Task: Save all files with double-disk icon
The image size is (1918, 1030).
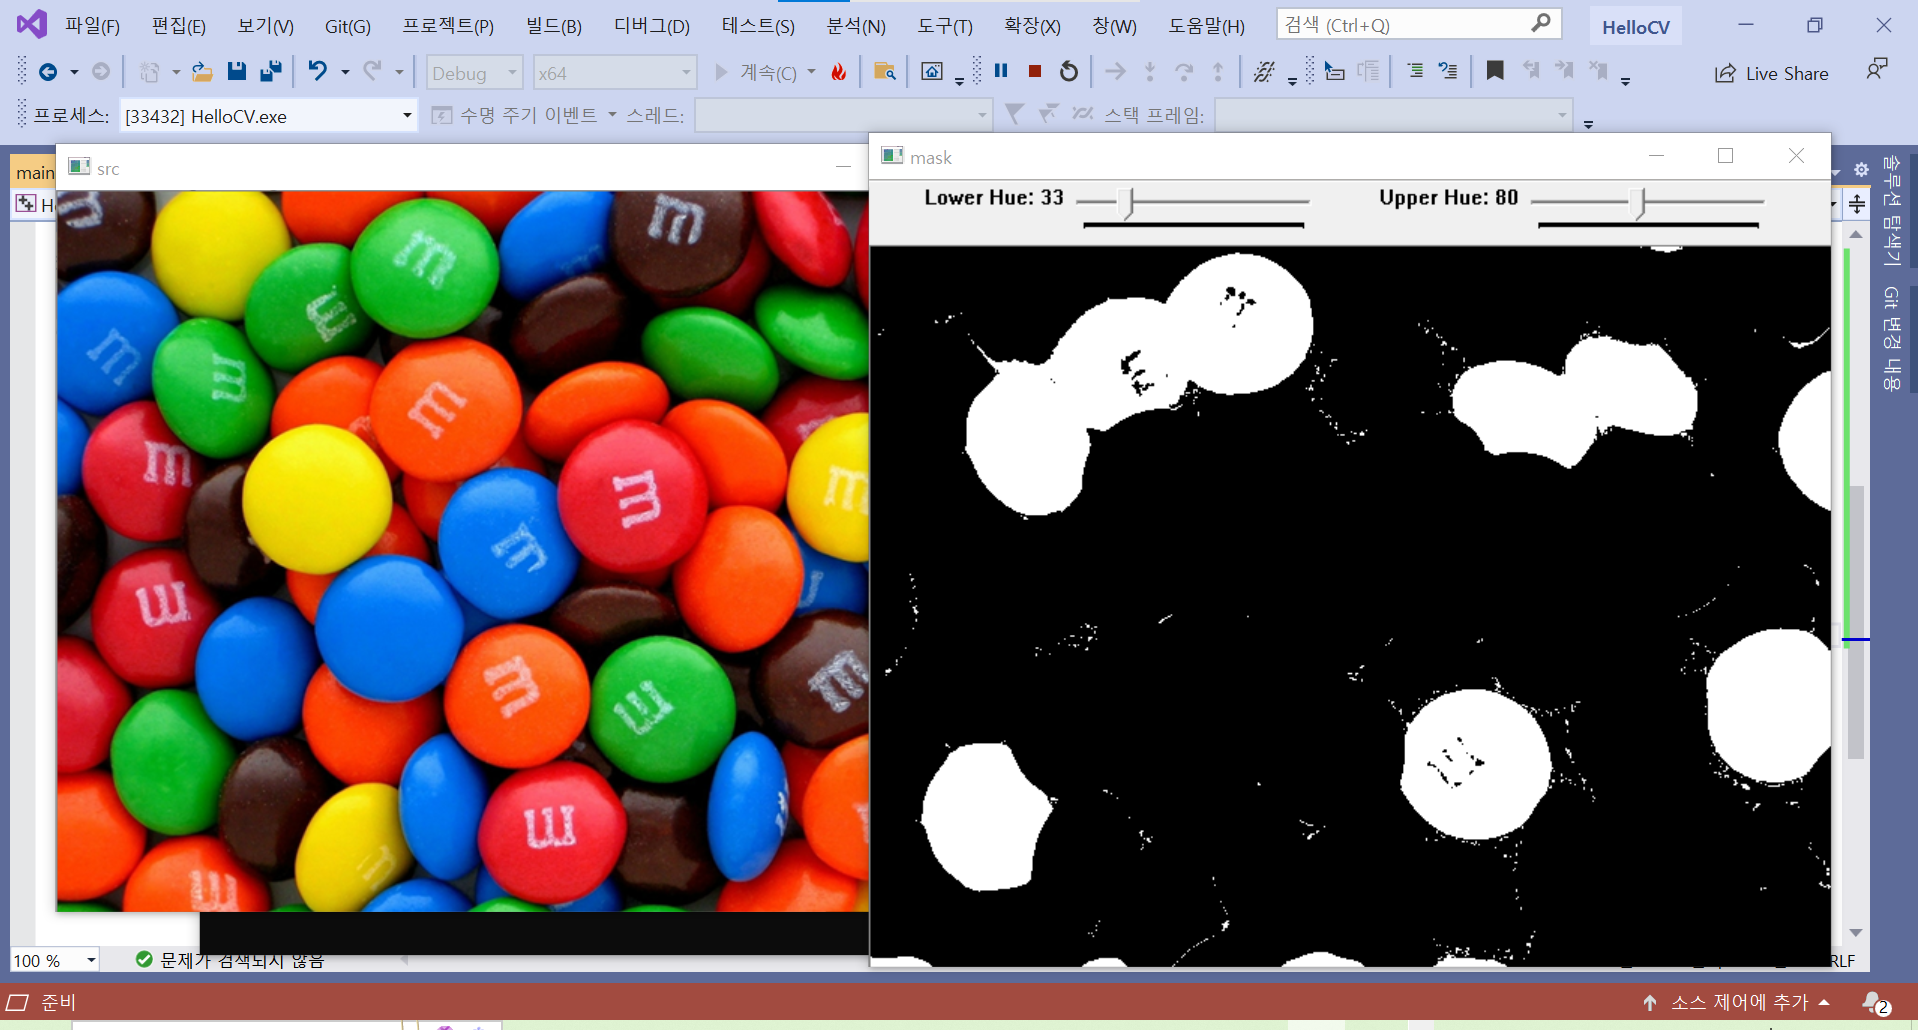Action: (270, 72)
